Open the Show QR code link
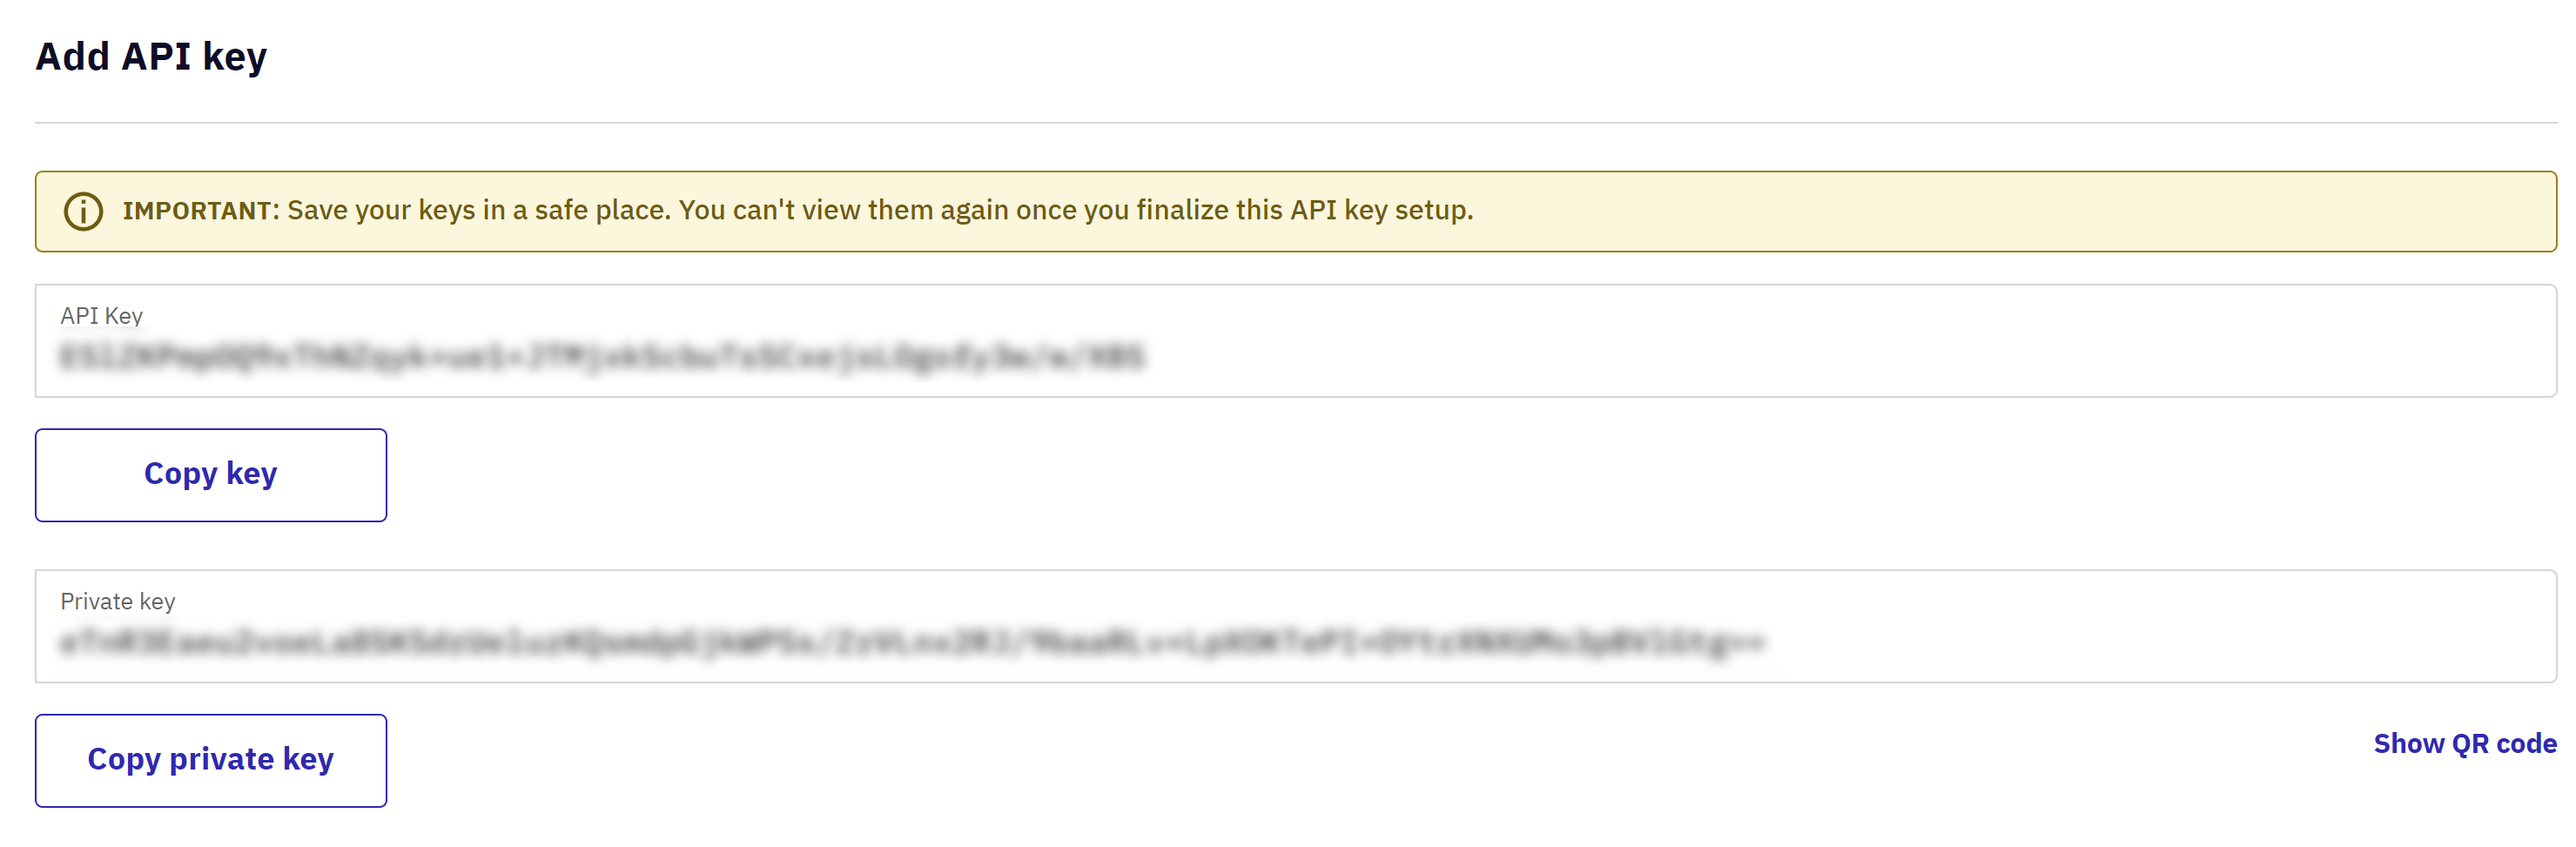Image resolution: width=2576 pixels, height=847 pixels. click(x=2464, y=743)
